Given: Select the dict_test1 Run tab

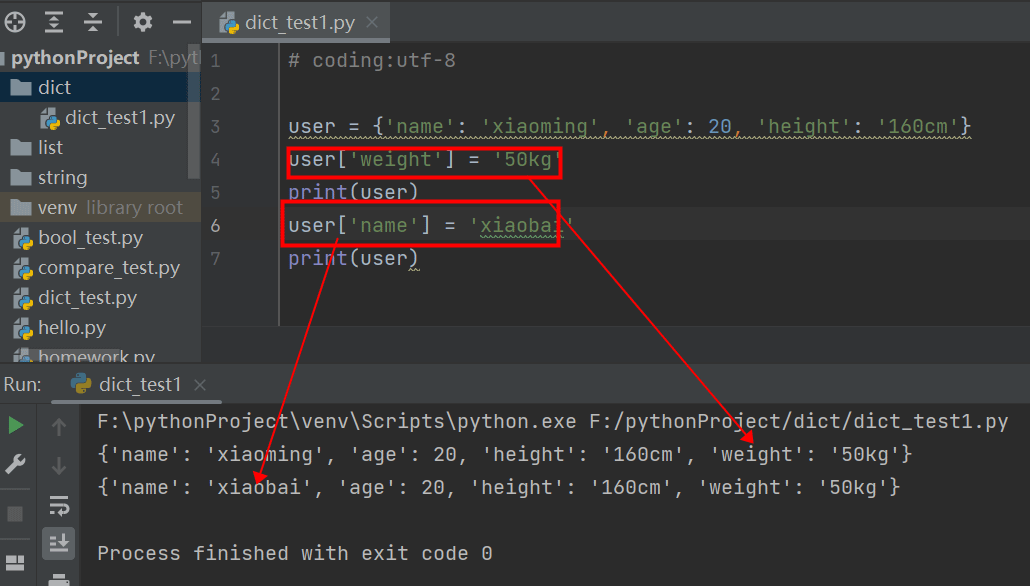Looking at the screenshot, I should [138, 384].
